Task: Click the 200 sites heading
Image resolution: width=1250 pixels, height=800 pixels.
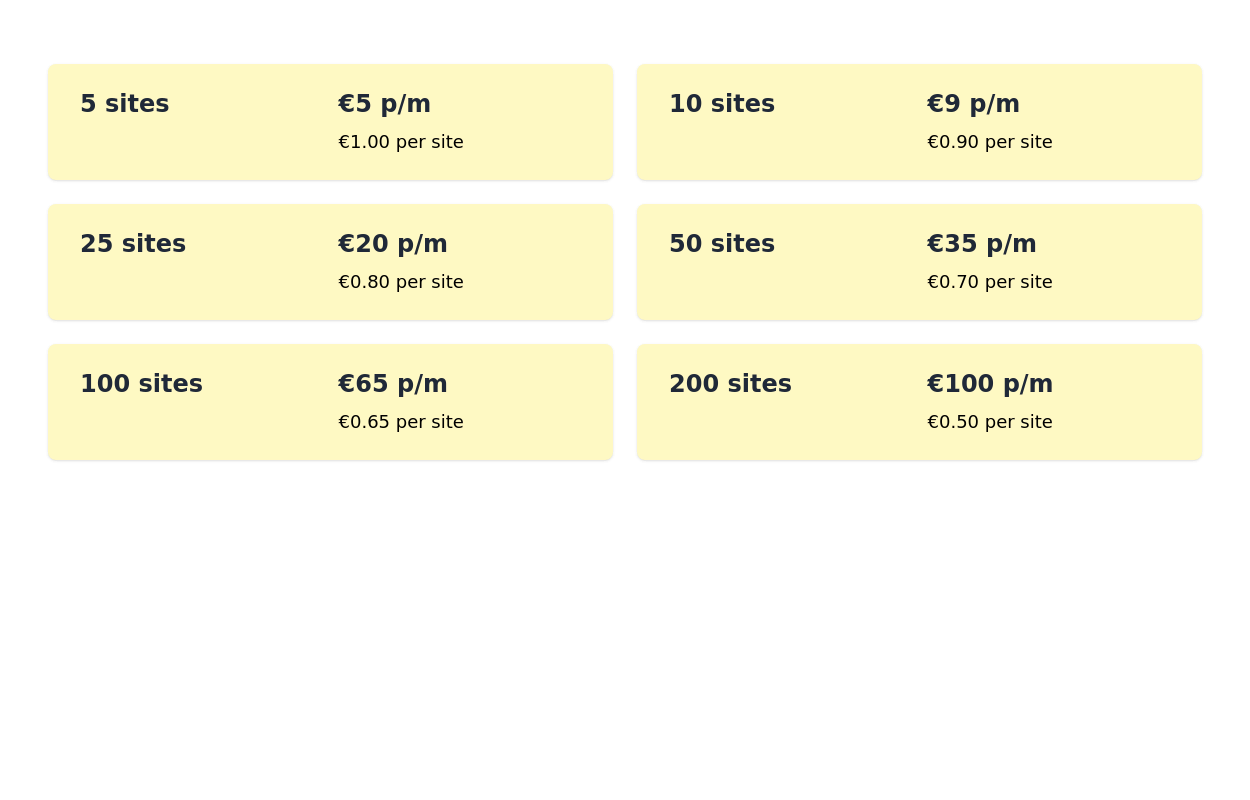Action: [730, 383]
